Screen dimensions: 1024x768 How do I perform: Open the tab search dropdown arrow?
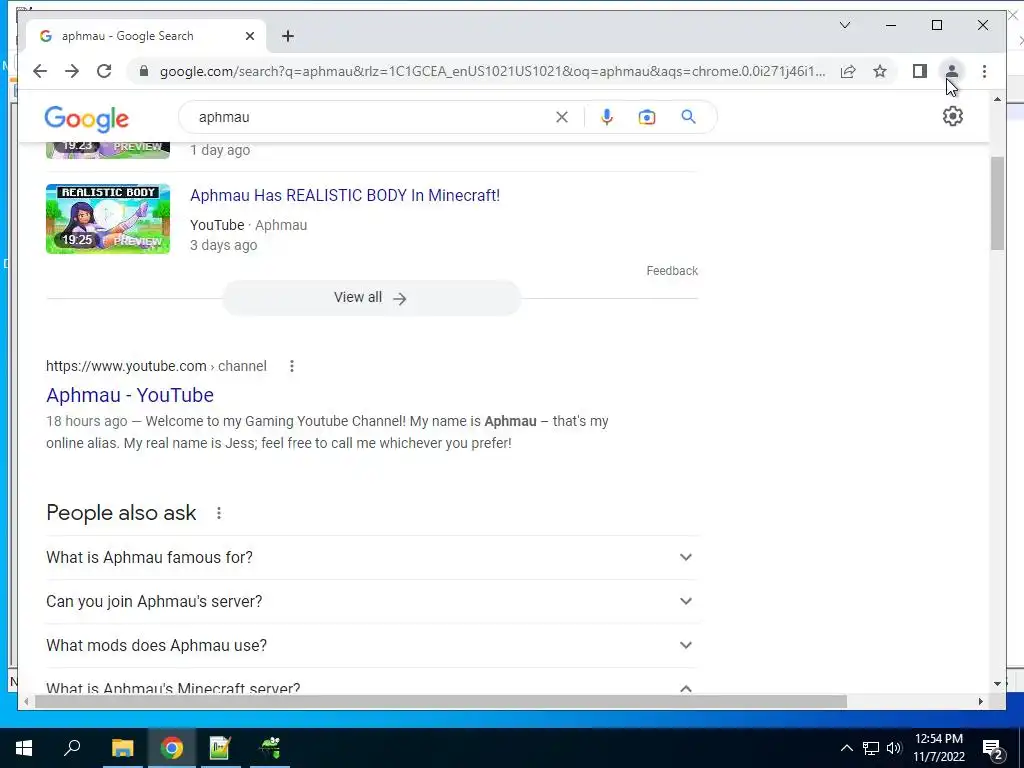point(844,25)
